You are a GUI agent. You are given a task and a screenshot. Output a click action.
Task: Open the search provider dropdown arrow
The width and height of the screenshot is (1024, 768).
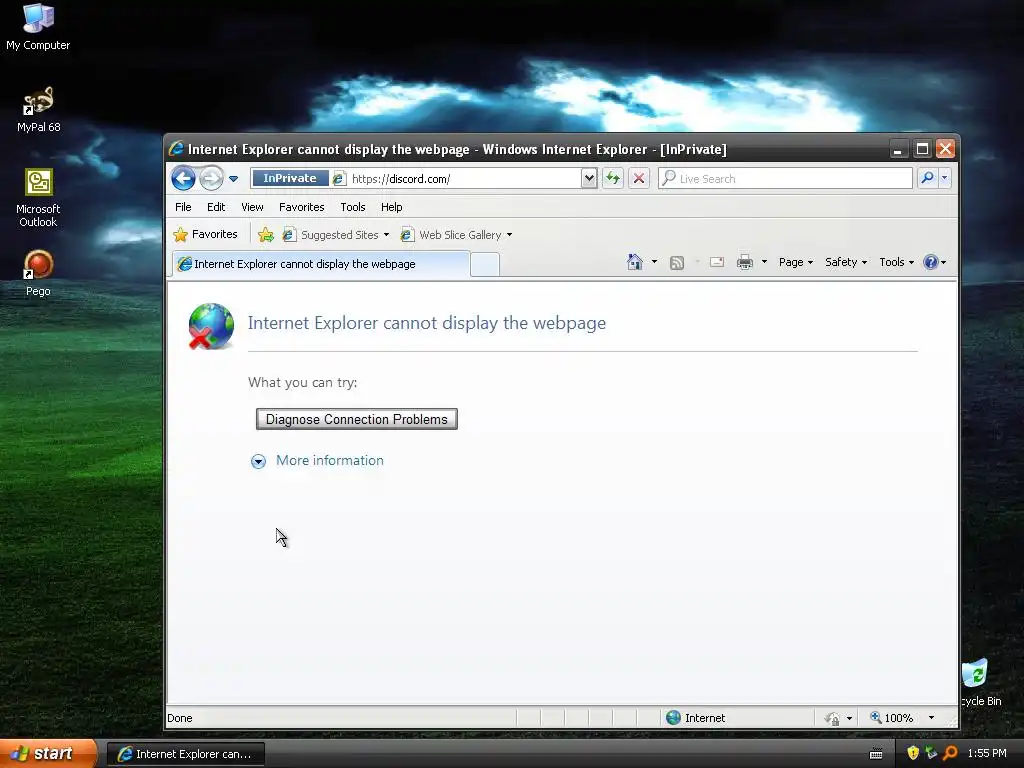pyautogui.click(x=944, y=178)
